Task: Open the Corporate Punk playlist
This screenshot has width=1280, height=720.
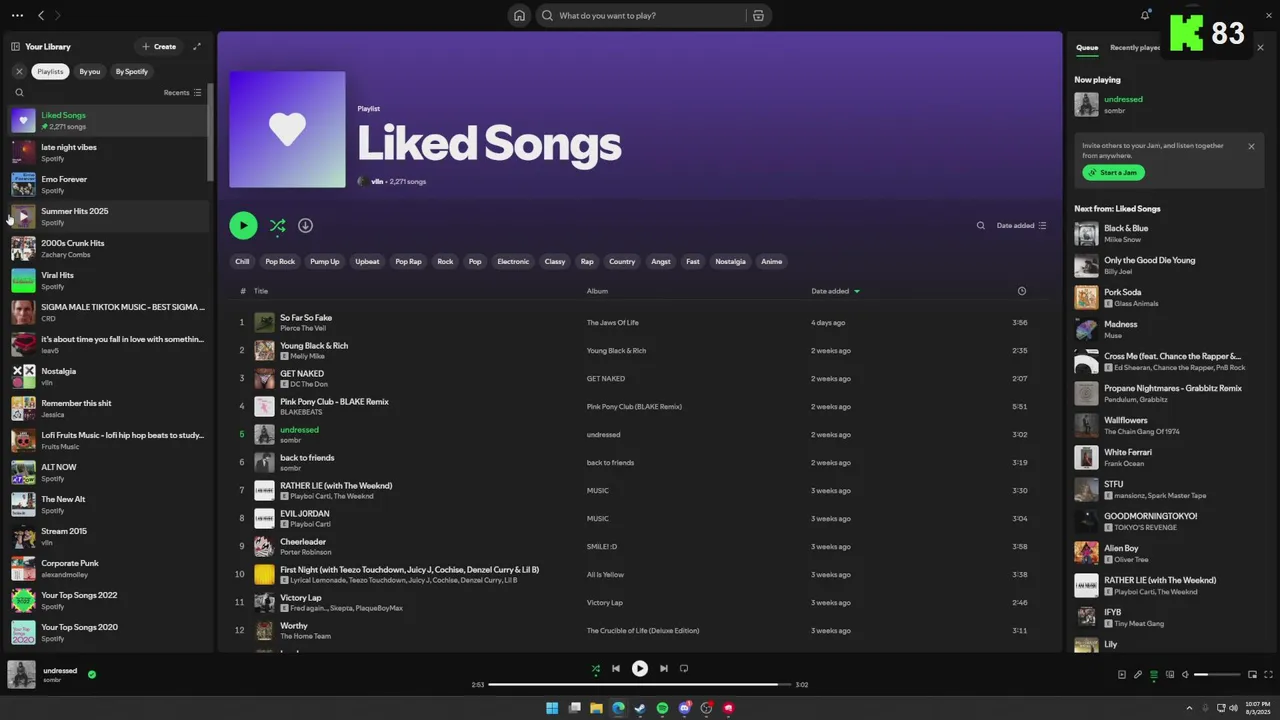Action: (108, 568)
